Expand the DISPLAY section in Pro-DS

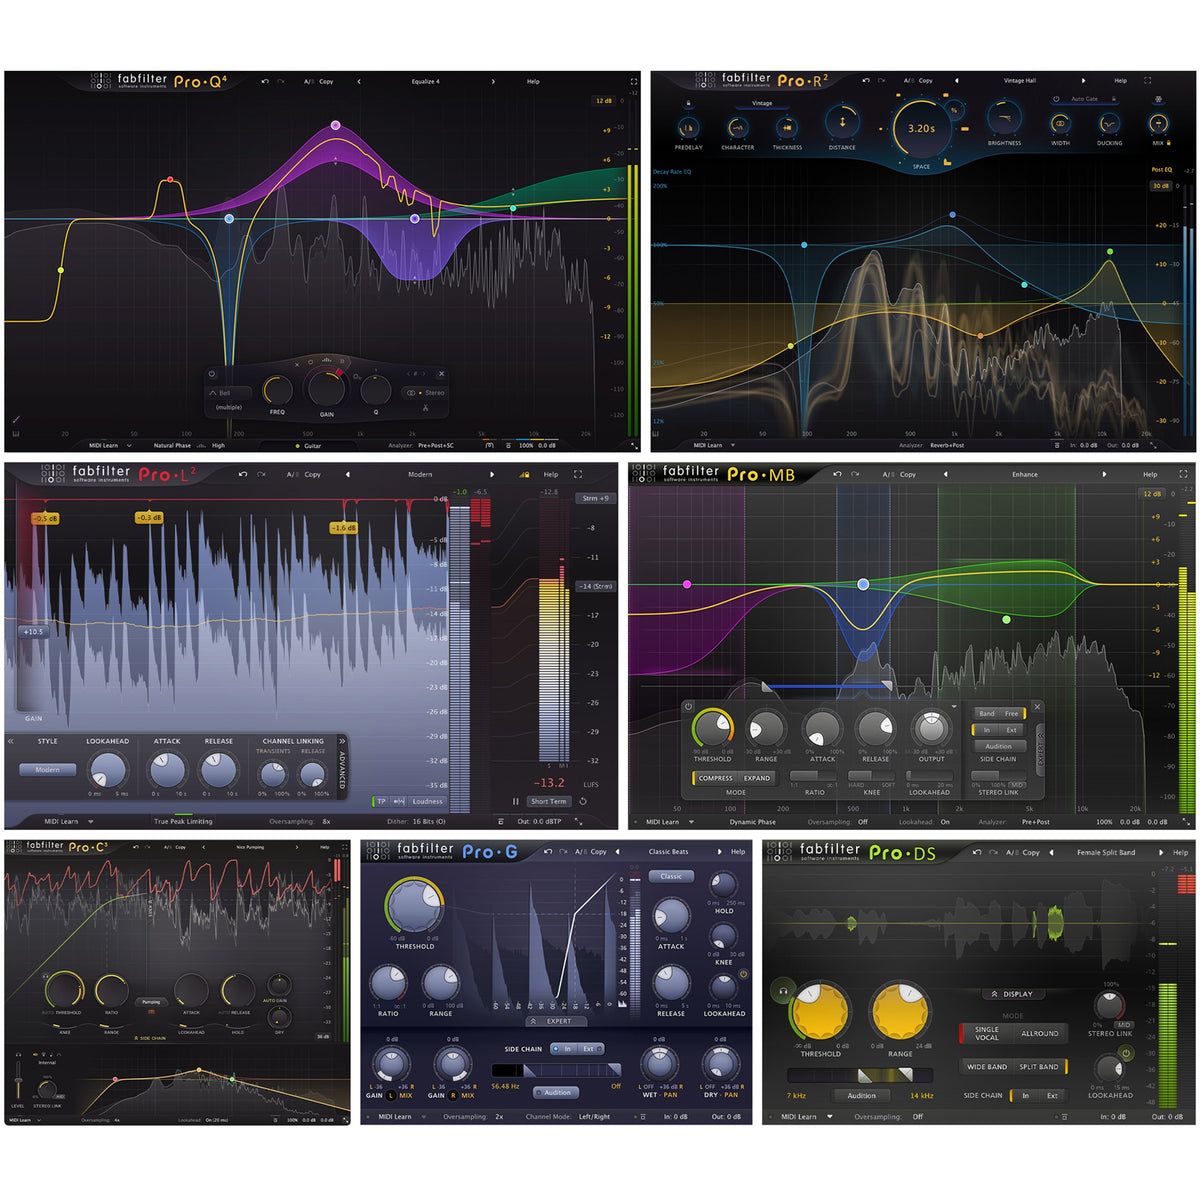[x=1012, y=994]
